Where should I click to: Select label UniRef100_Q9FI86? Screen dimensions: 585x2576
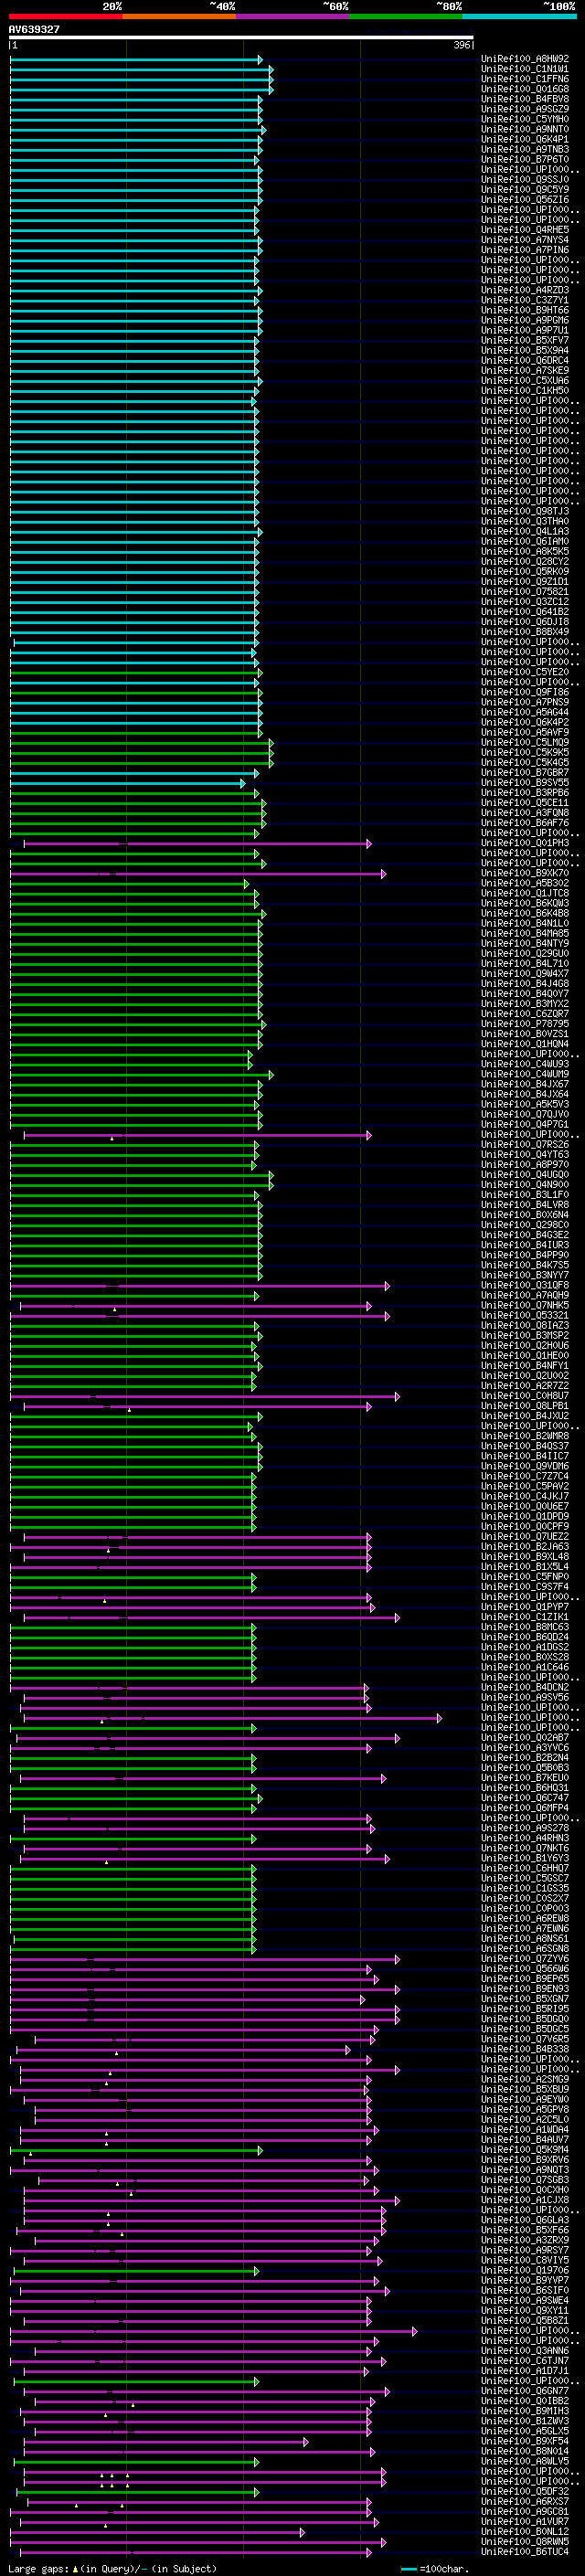coord(525,692)
